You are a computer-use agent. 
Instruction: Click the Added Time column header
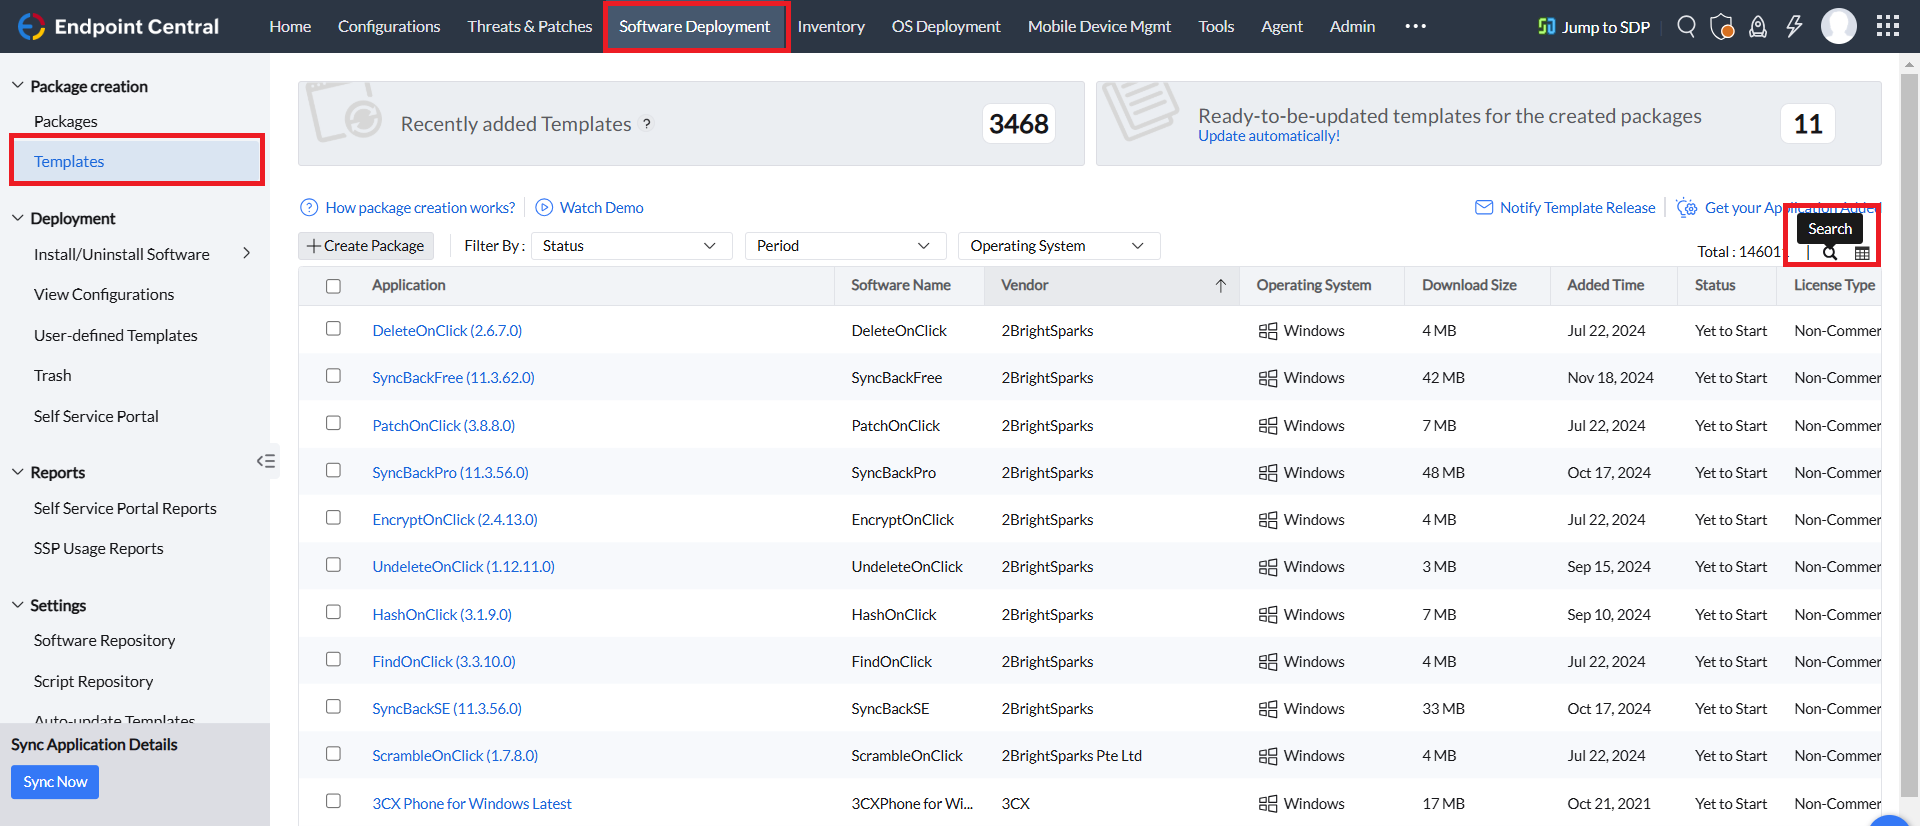1605,286
